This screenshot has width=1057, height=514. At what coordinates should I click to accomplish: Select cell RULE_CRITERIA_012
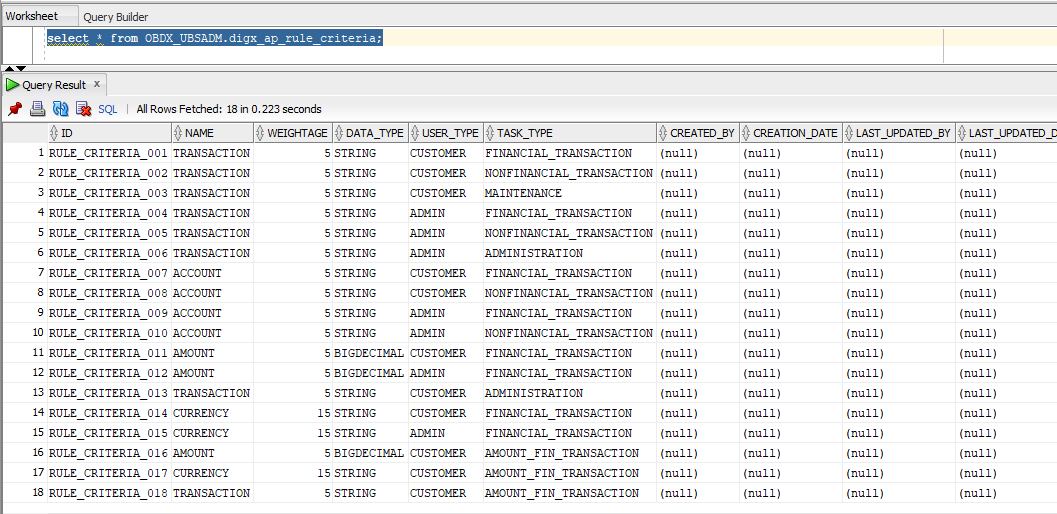click(109, 373)
